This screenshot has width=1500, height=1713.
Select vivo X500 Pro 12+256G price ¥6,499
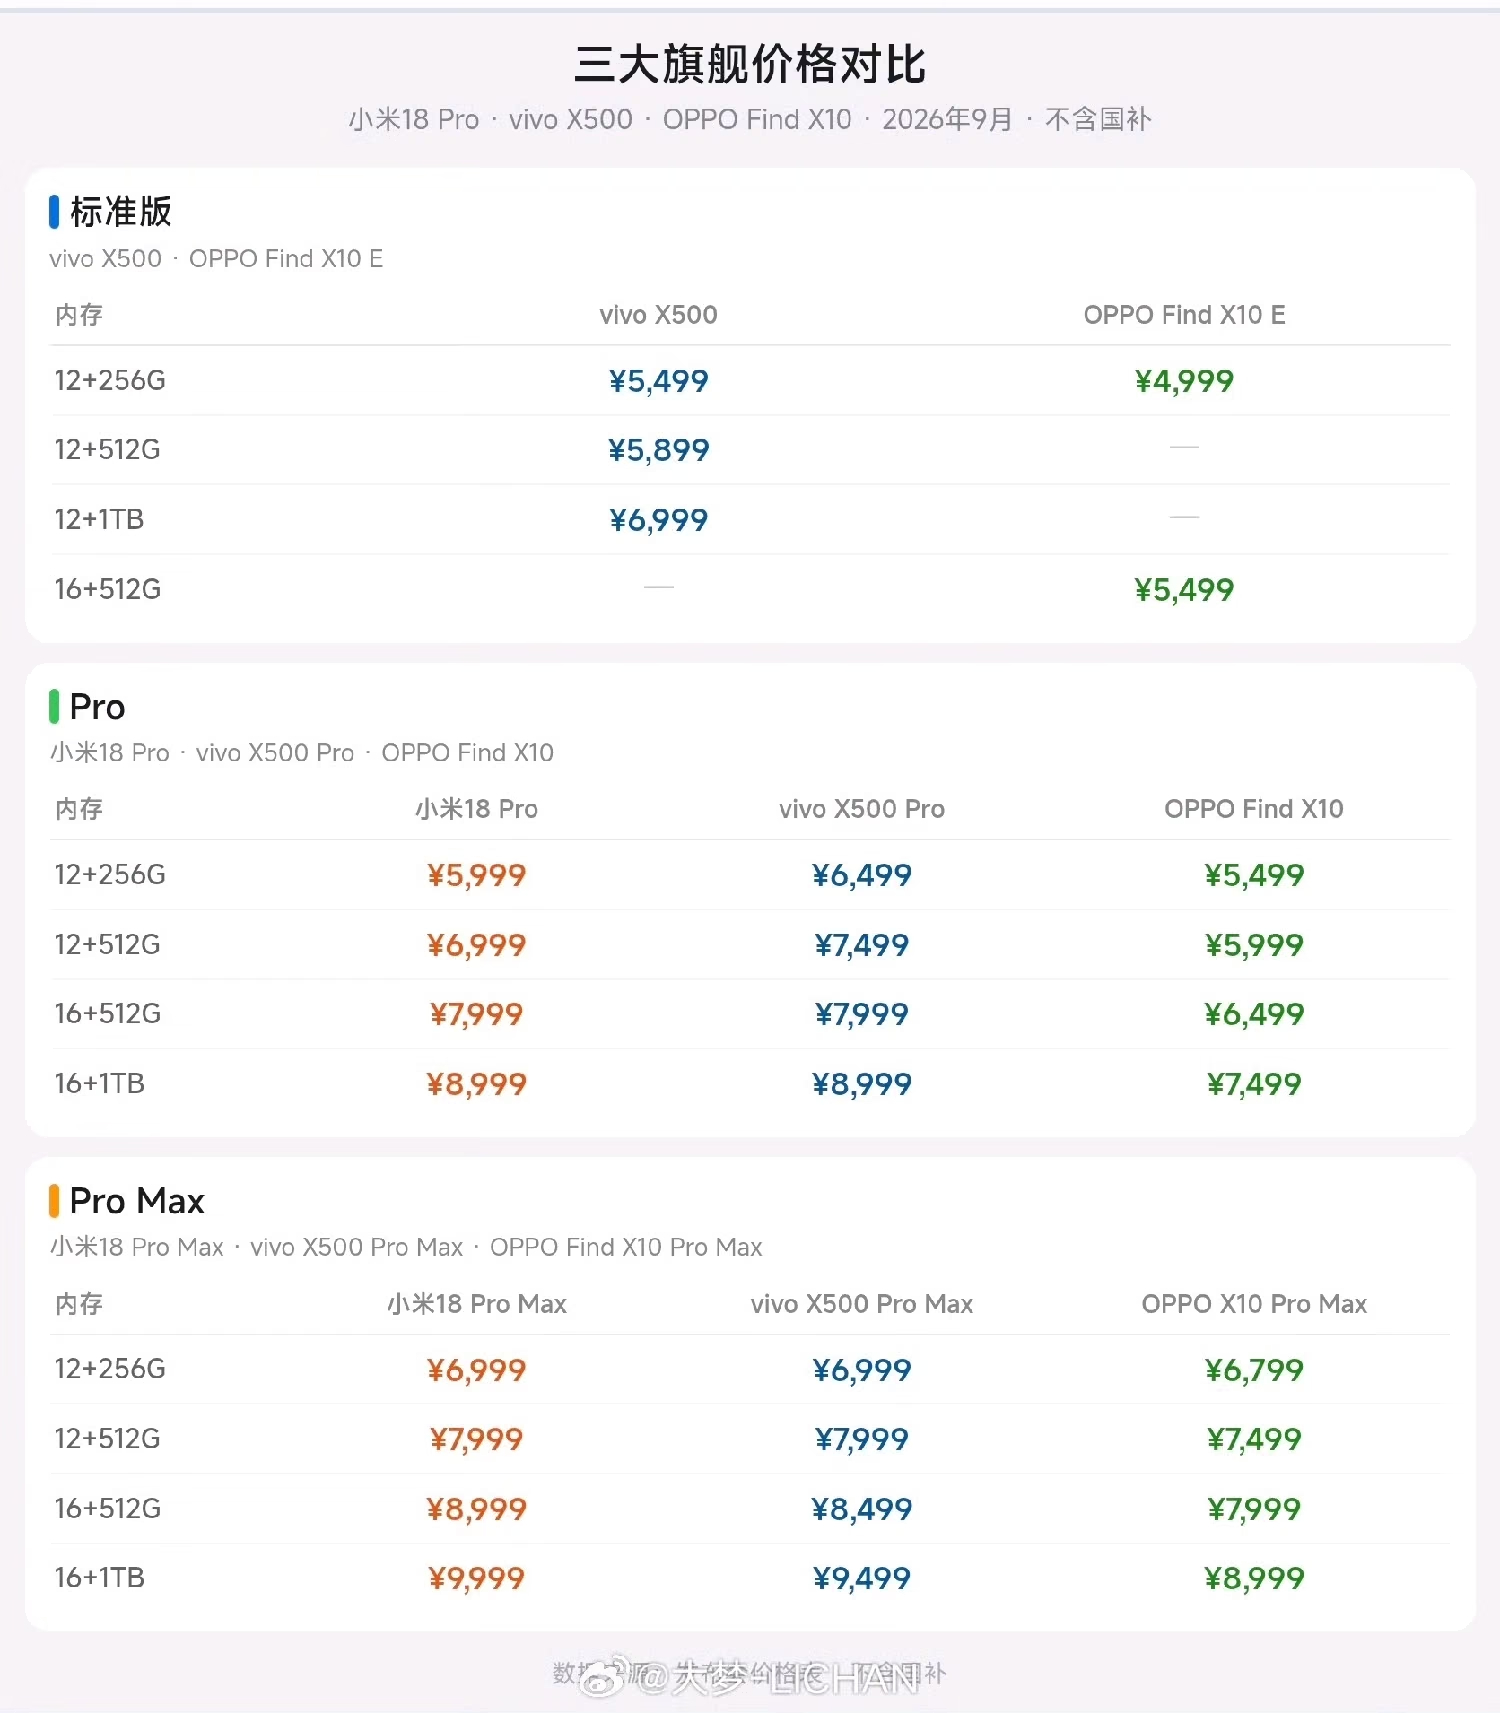[862, 875]
